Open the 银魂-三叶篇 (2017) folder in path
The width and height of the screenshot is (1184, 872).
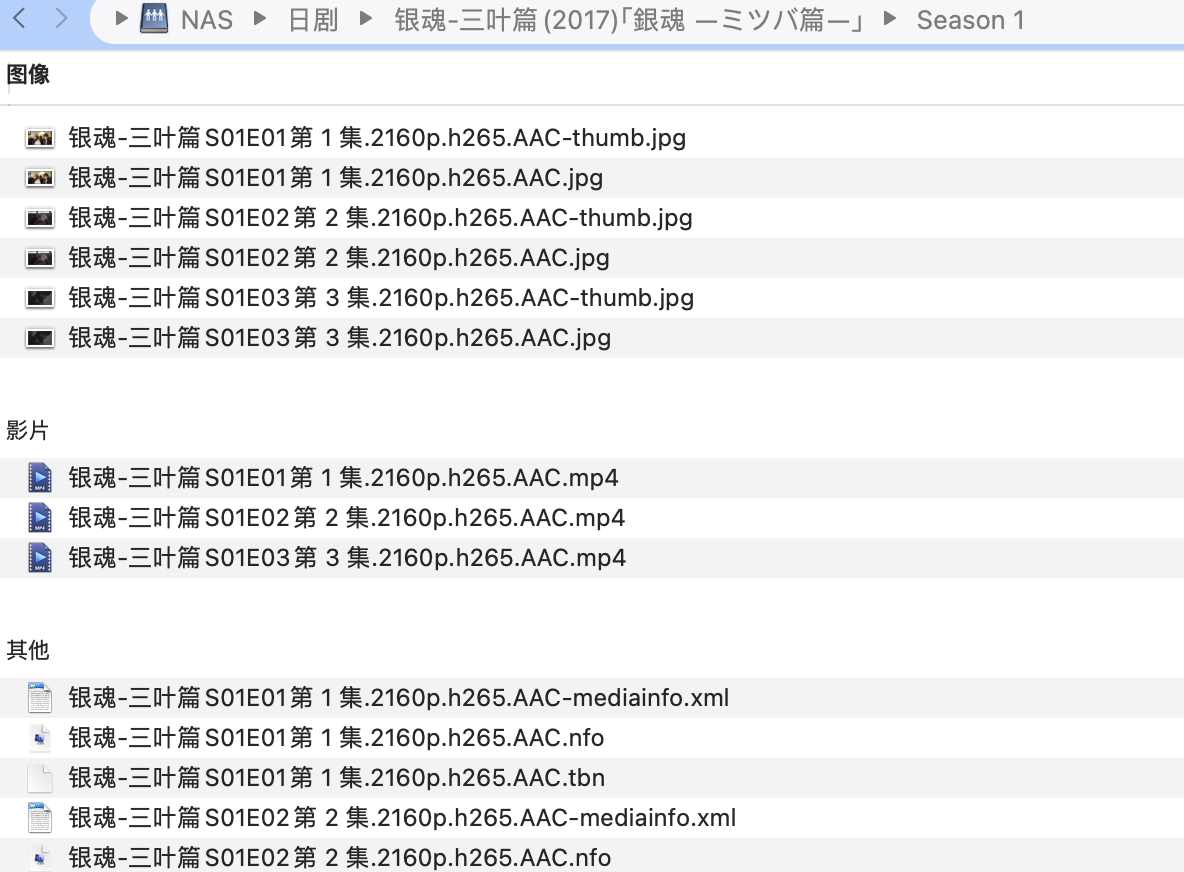click(x=630, y=20)
